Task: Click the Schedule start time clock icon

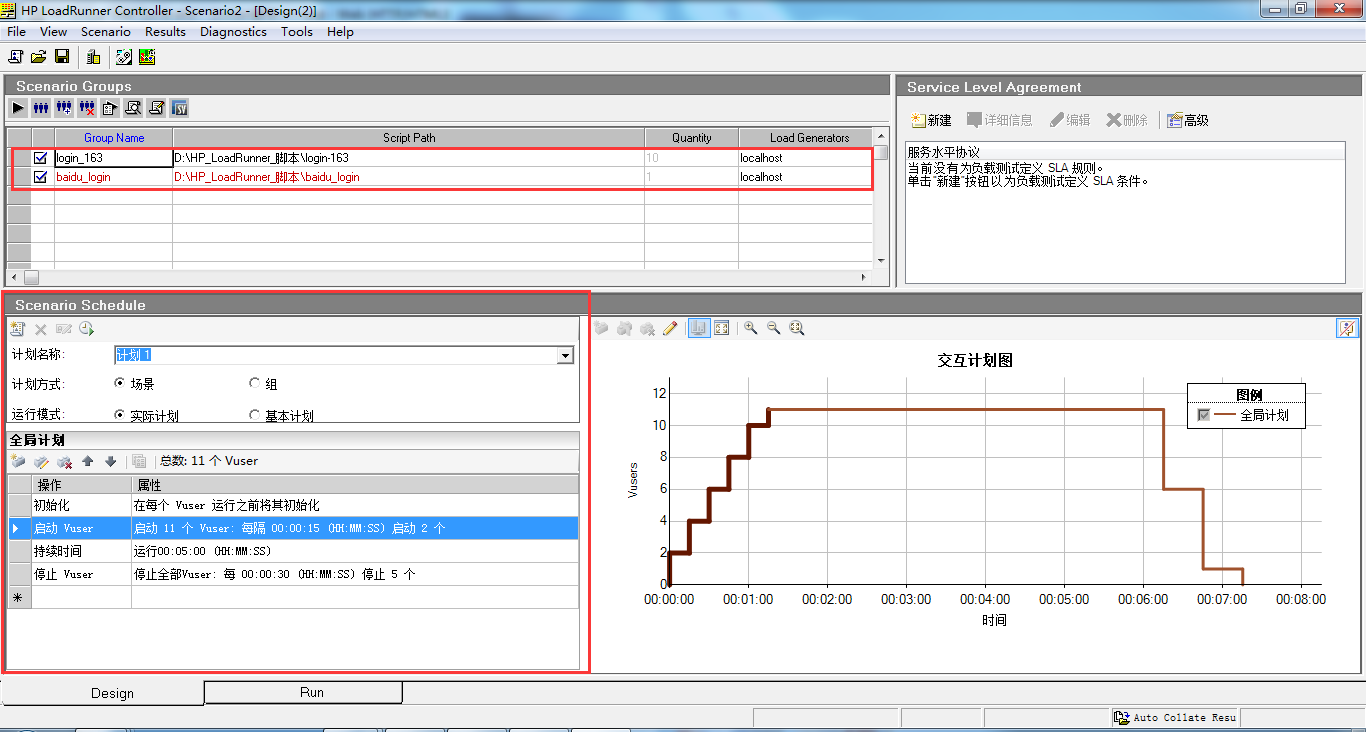Action: 87,329
